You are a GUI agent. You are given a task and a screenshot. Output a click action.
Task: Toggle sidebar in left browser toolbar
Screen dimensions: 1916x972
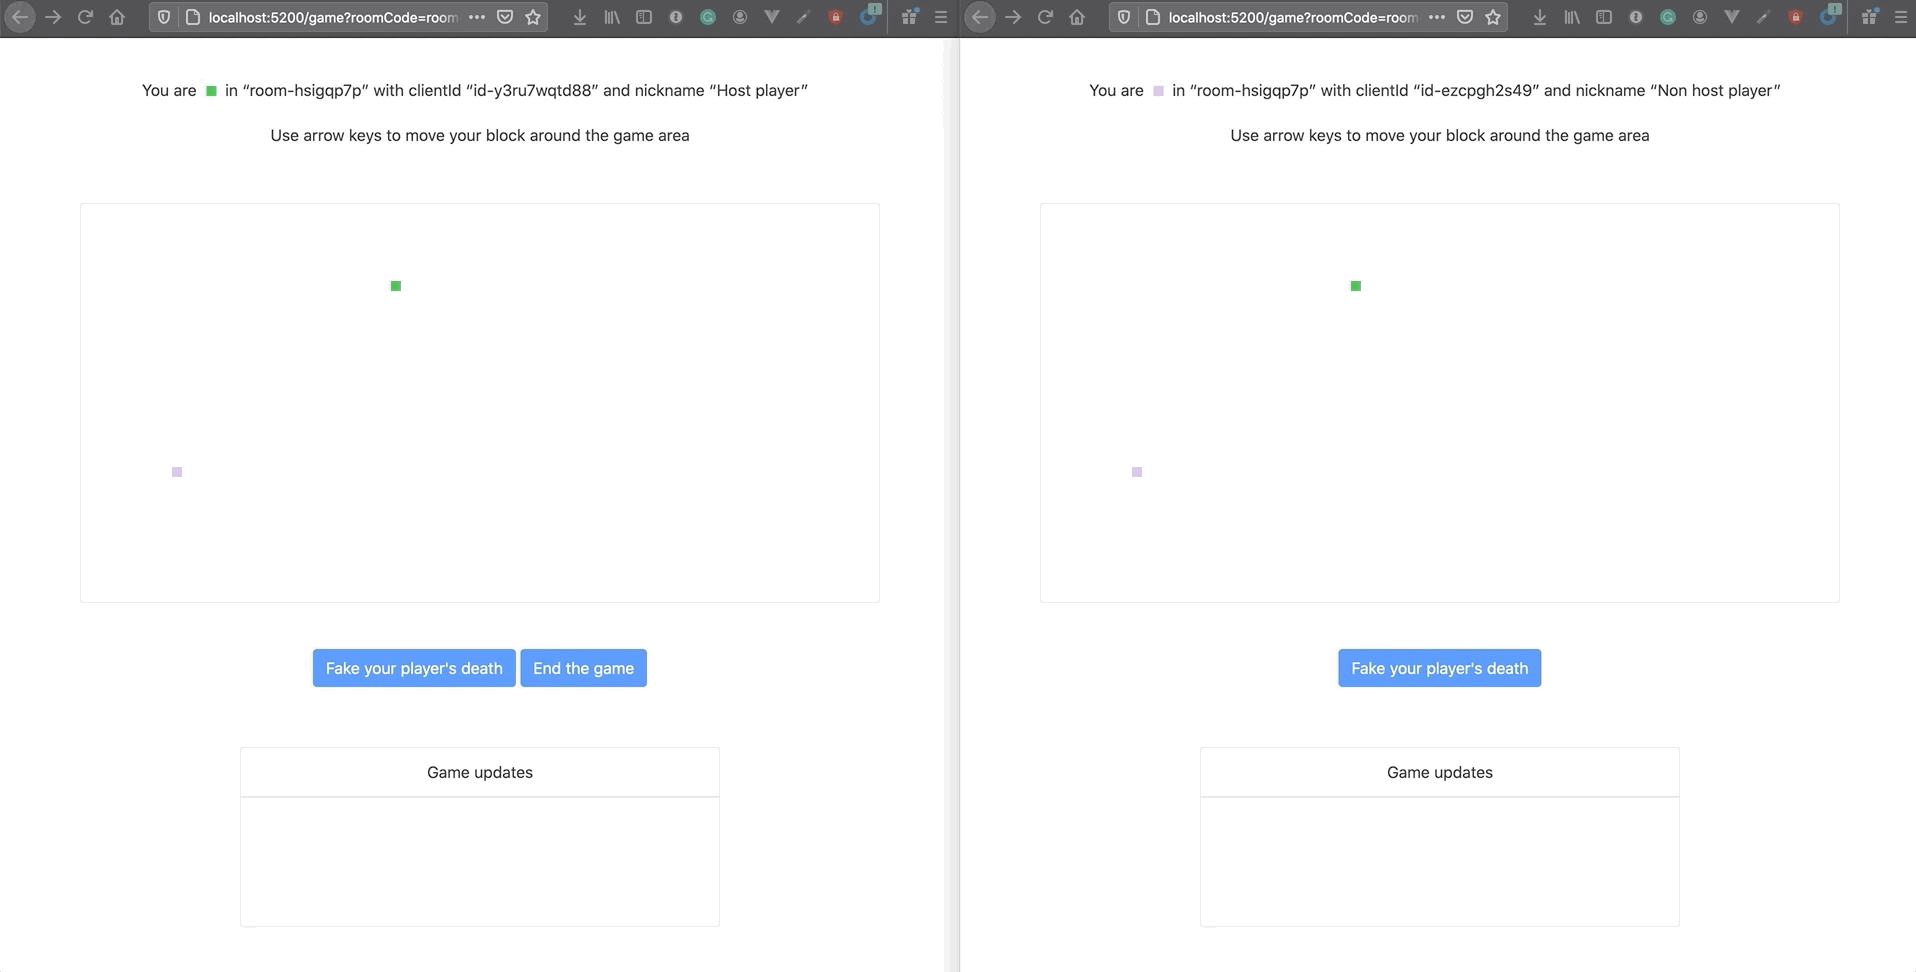click(644, 17)
